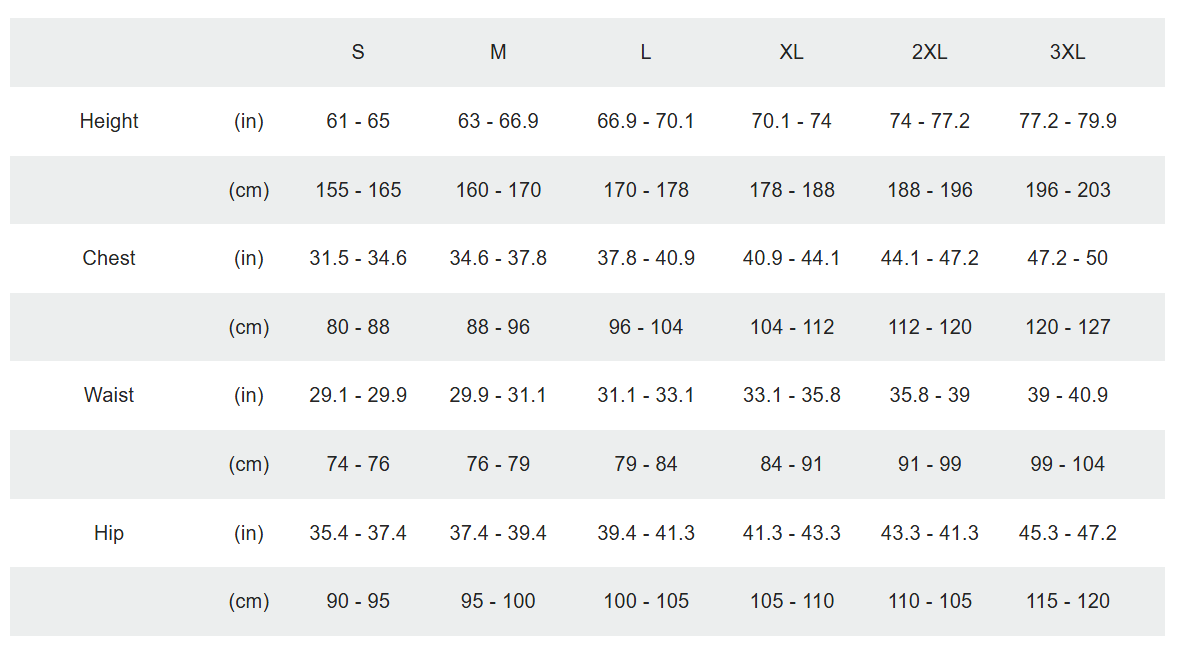Click chest cm value 96 - 104
Screen dimensions: 1201x656
(646, 327)
